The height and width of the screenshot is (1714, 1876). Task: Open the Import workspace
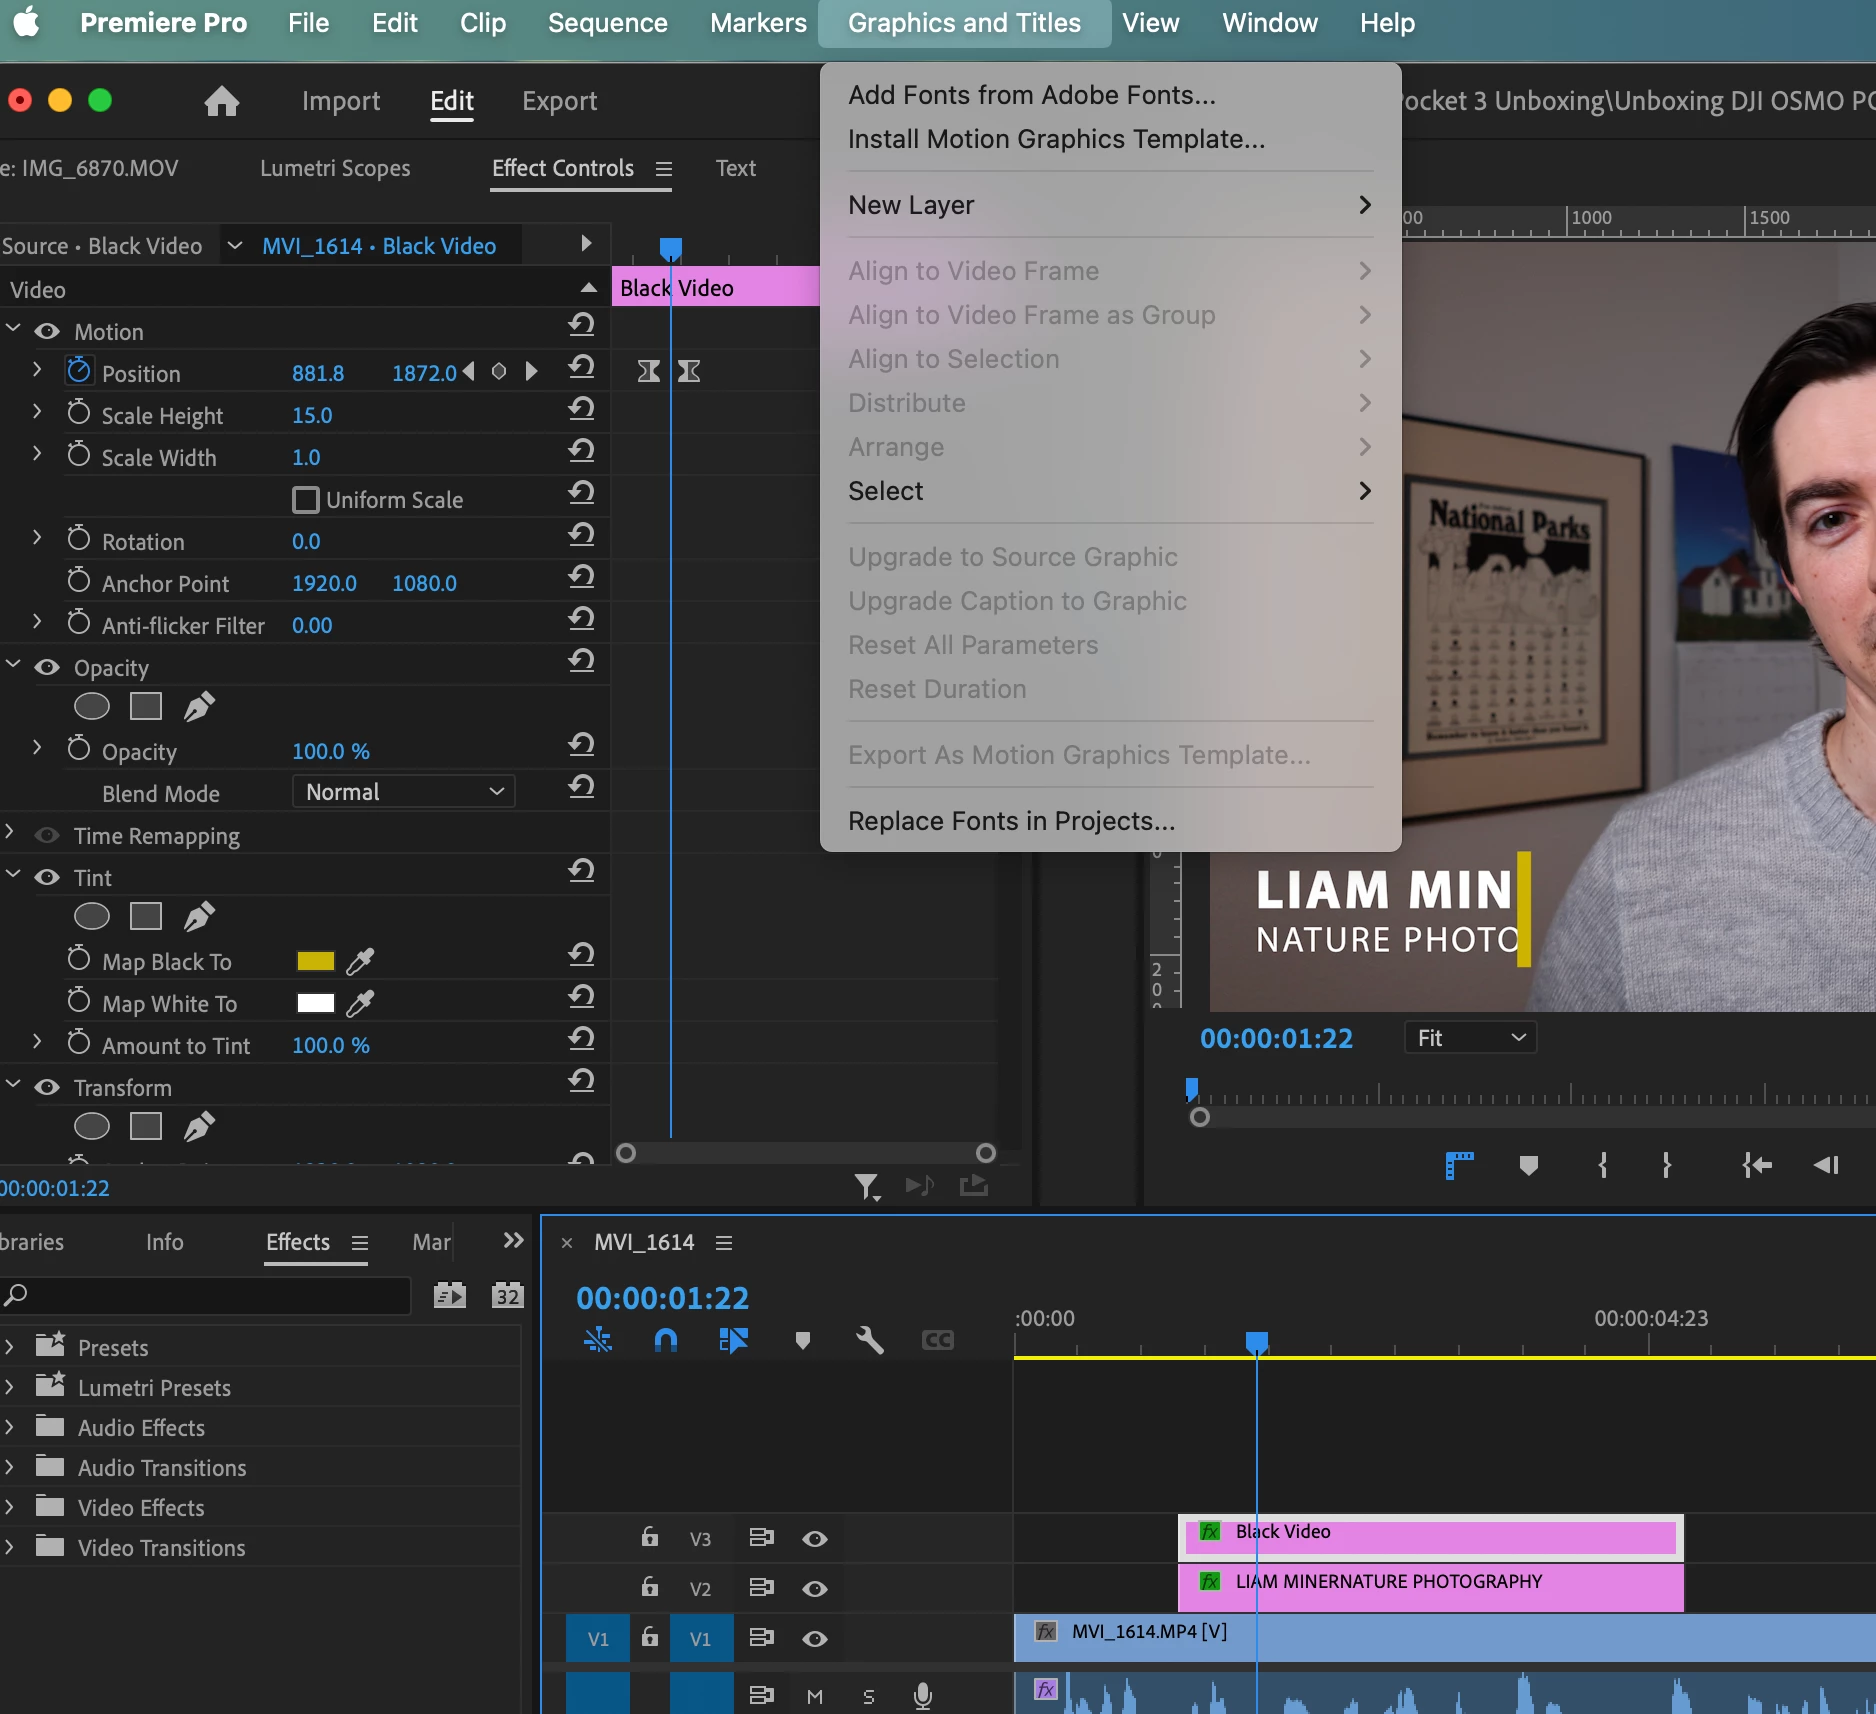341,101
